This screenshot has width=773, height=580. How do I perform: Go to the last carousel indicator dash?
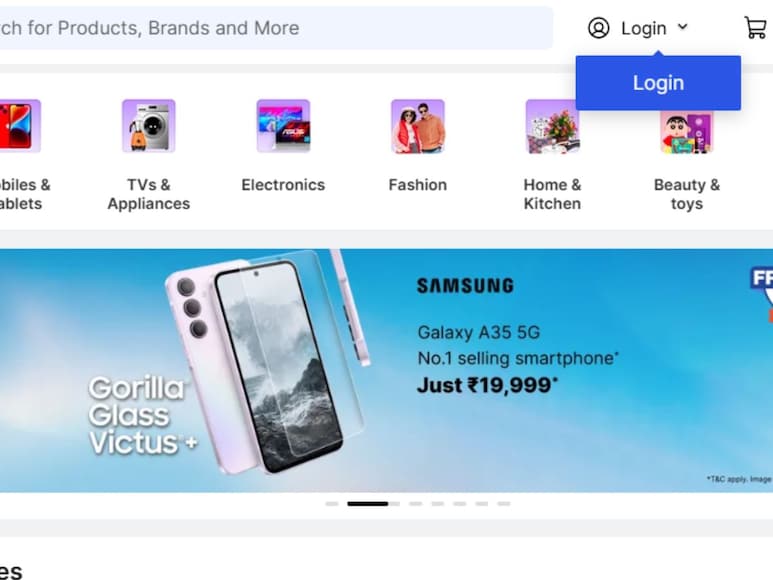click(x=504, y=504)
